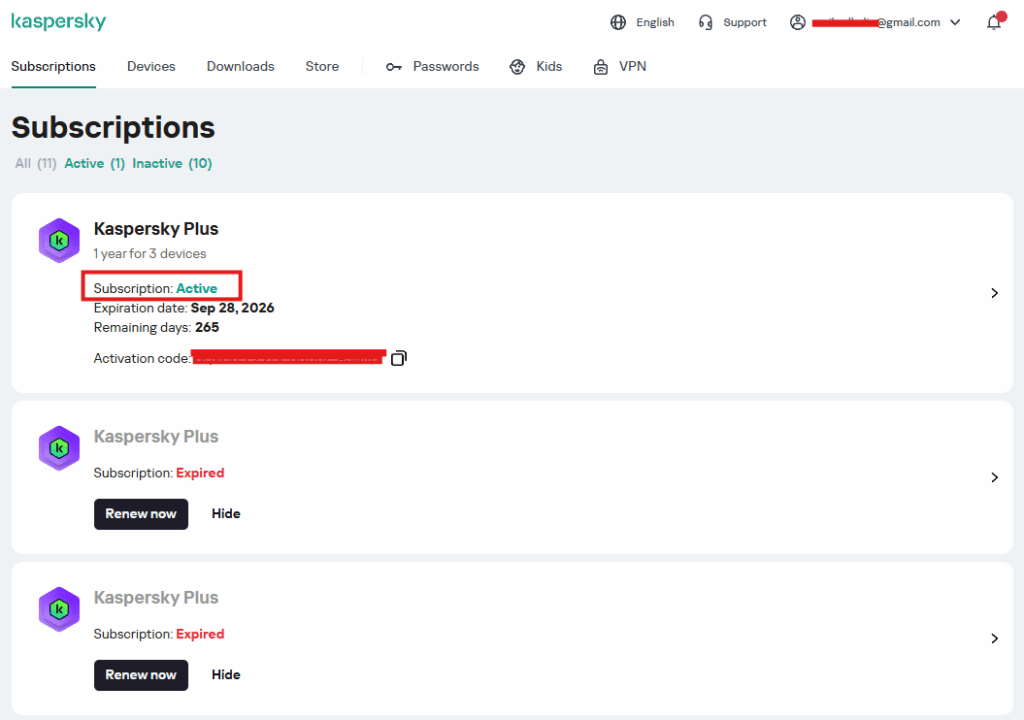
Task: Click the Kaspersky logo in the header
Action: point(58,22)
